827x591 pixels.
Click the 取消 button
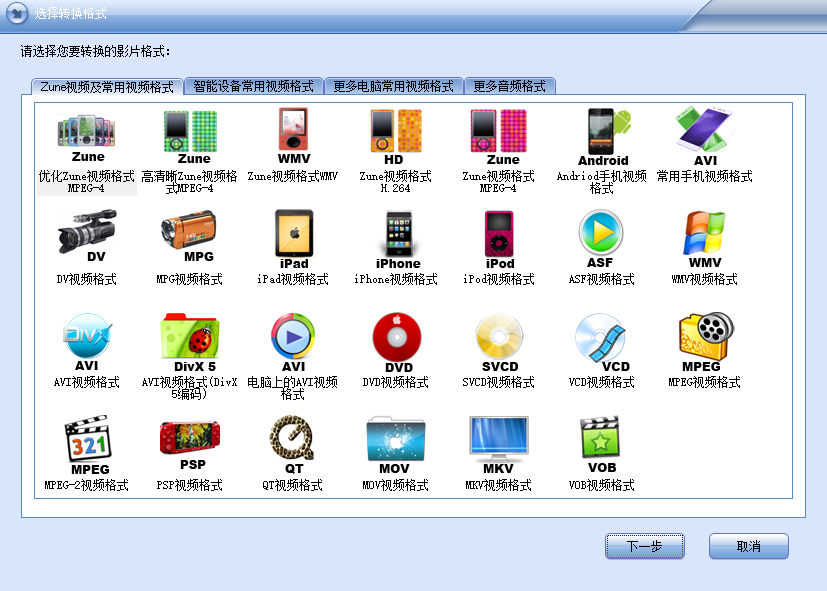pyautogui.click(x=748, y=546)
